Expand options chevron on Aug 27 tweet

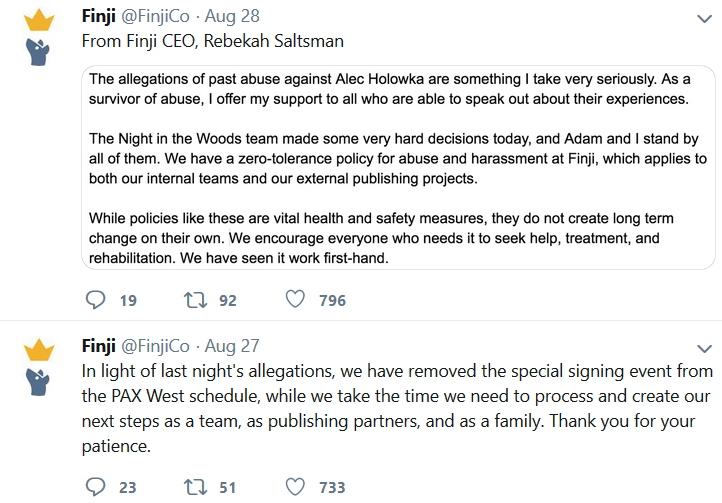705,349
